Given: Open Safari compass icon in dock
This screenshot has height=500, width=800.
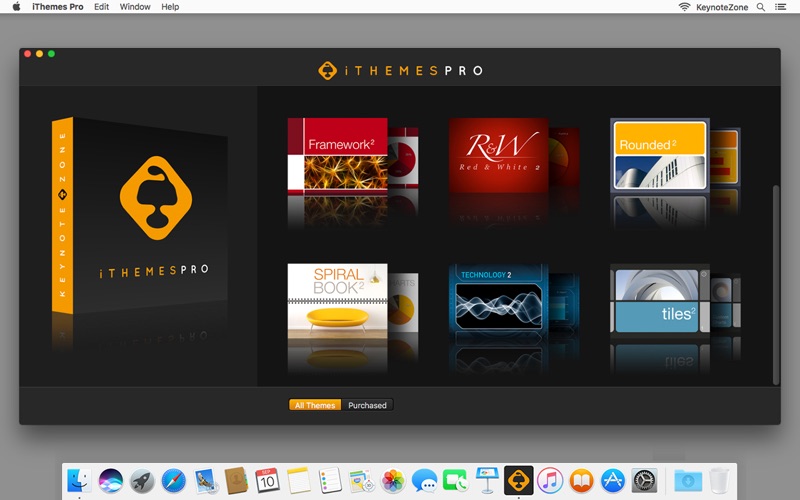Looking at the screenshot, I should (173, 480).
